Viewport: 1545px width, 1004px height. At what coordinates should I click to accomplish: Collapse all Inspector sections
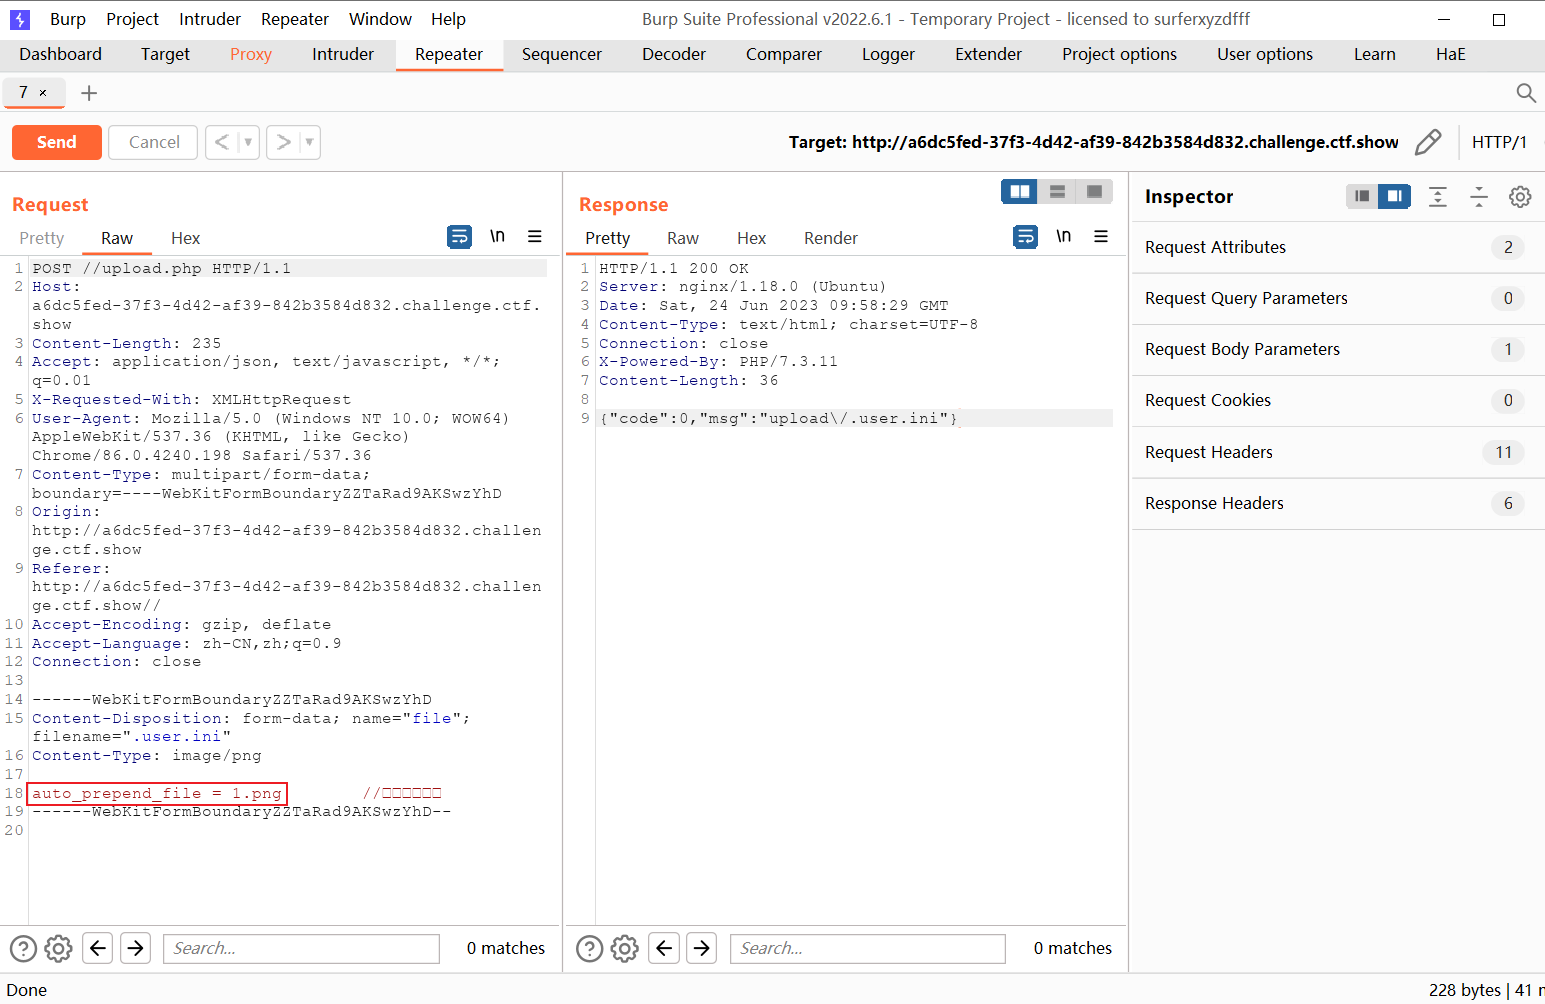click(1479, 196)
